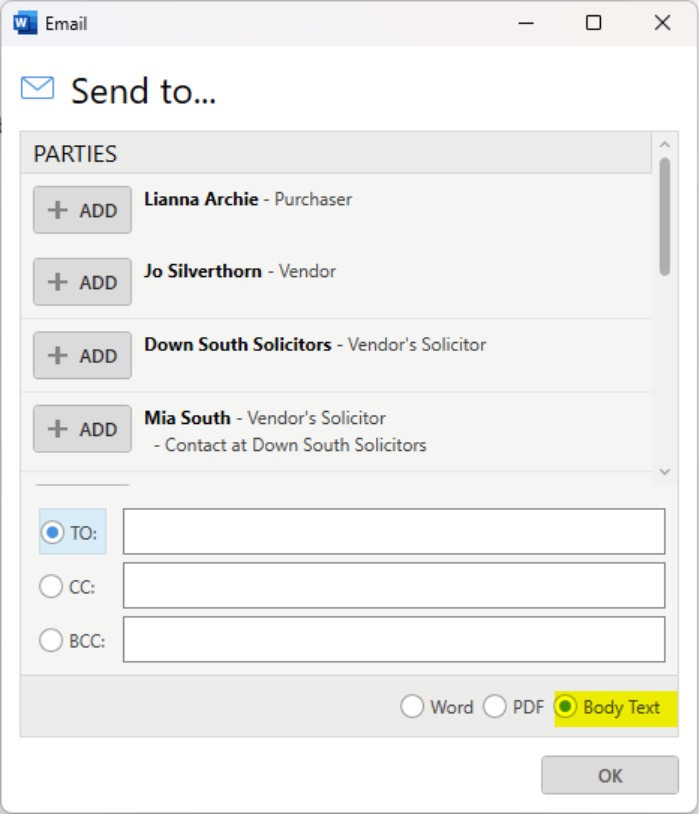Choose the Word attachment format
Screen dimensions: 699x814
tap(412, 707)
